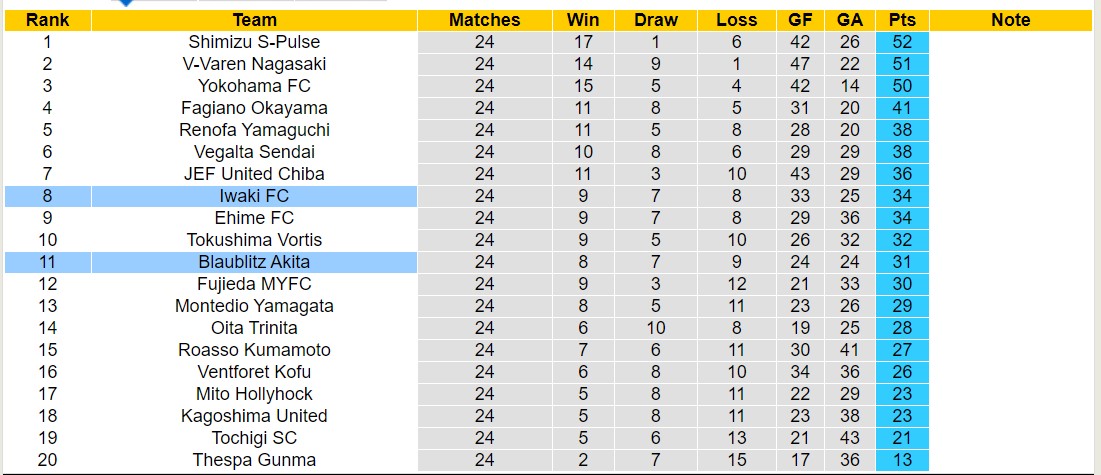Sort by the Win column header

click(x=583, y=20)
